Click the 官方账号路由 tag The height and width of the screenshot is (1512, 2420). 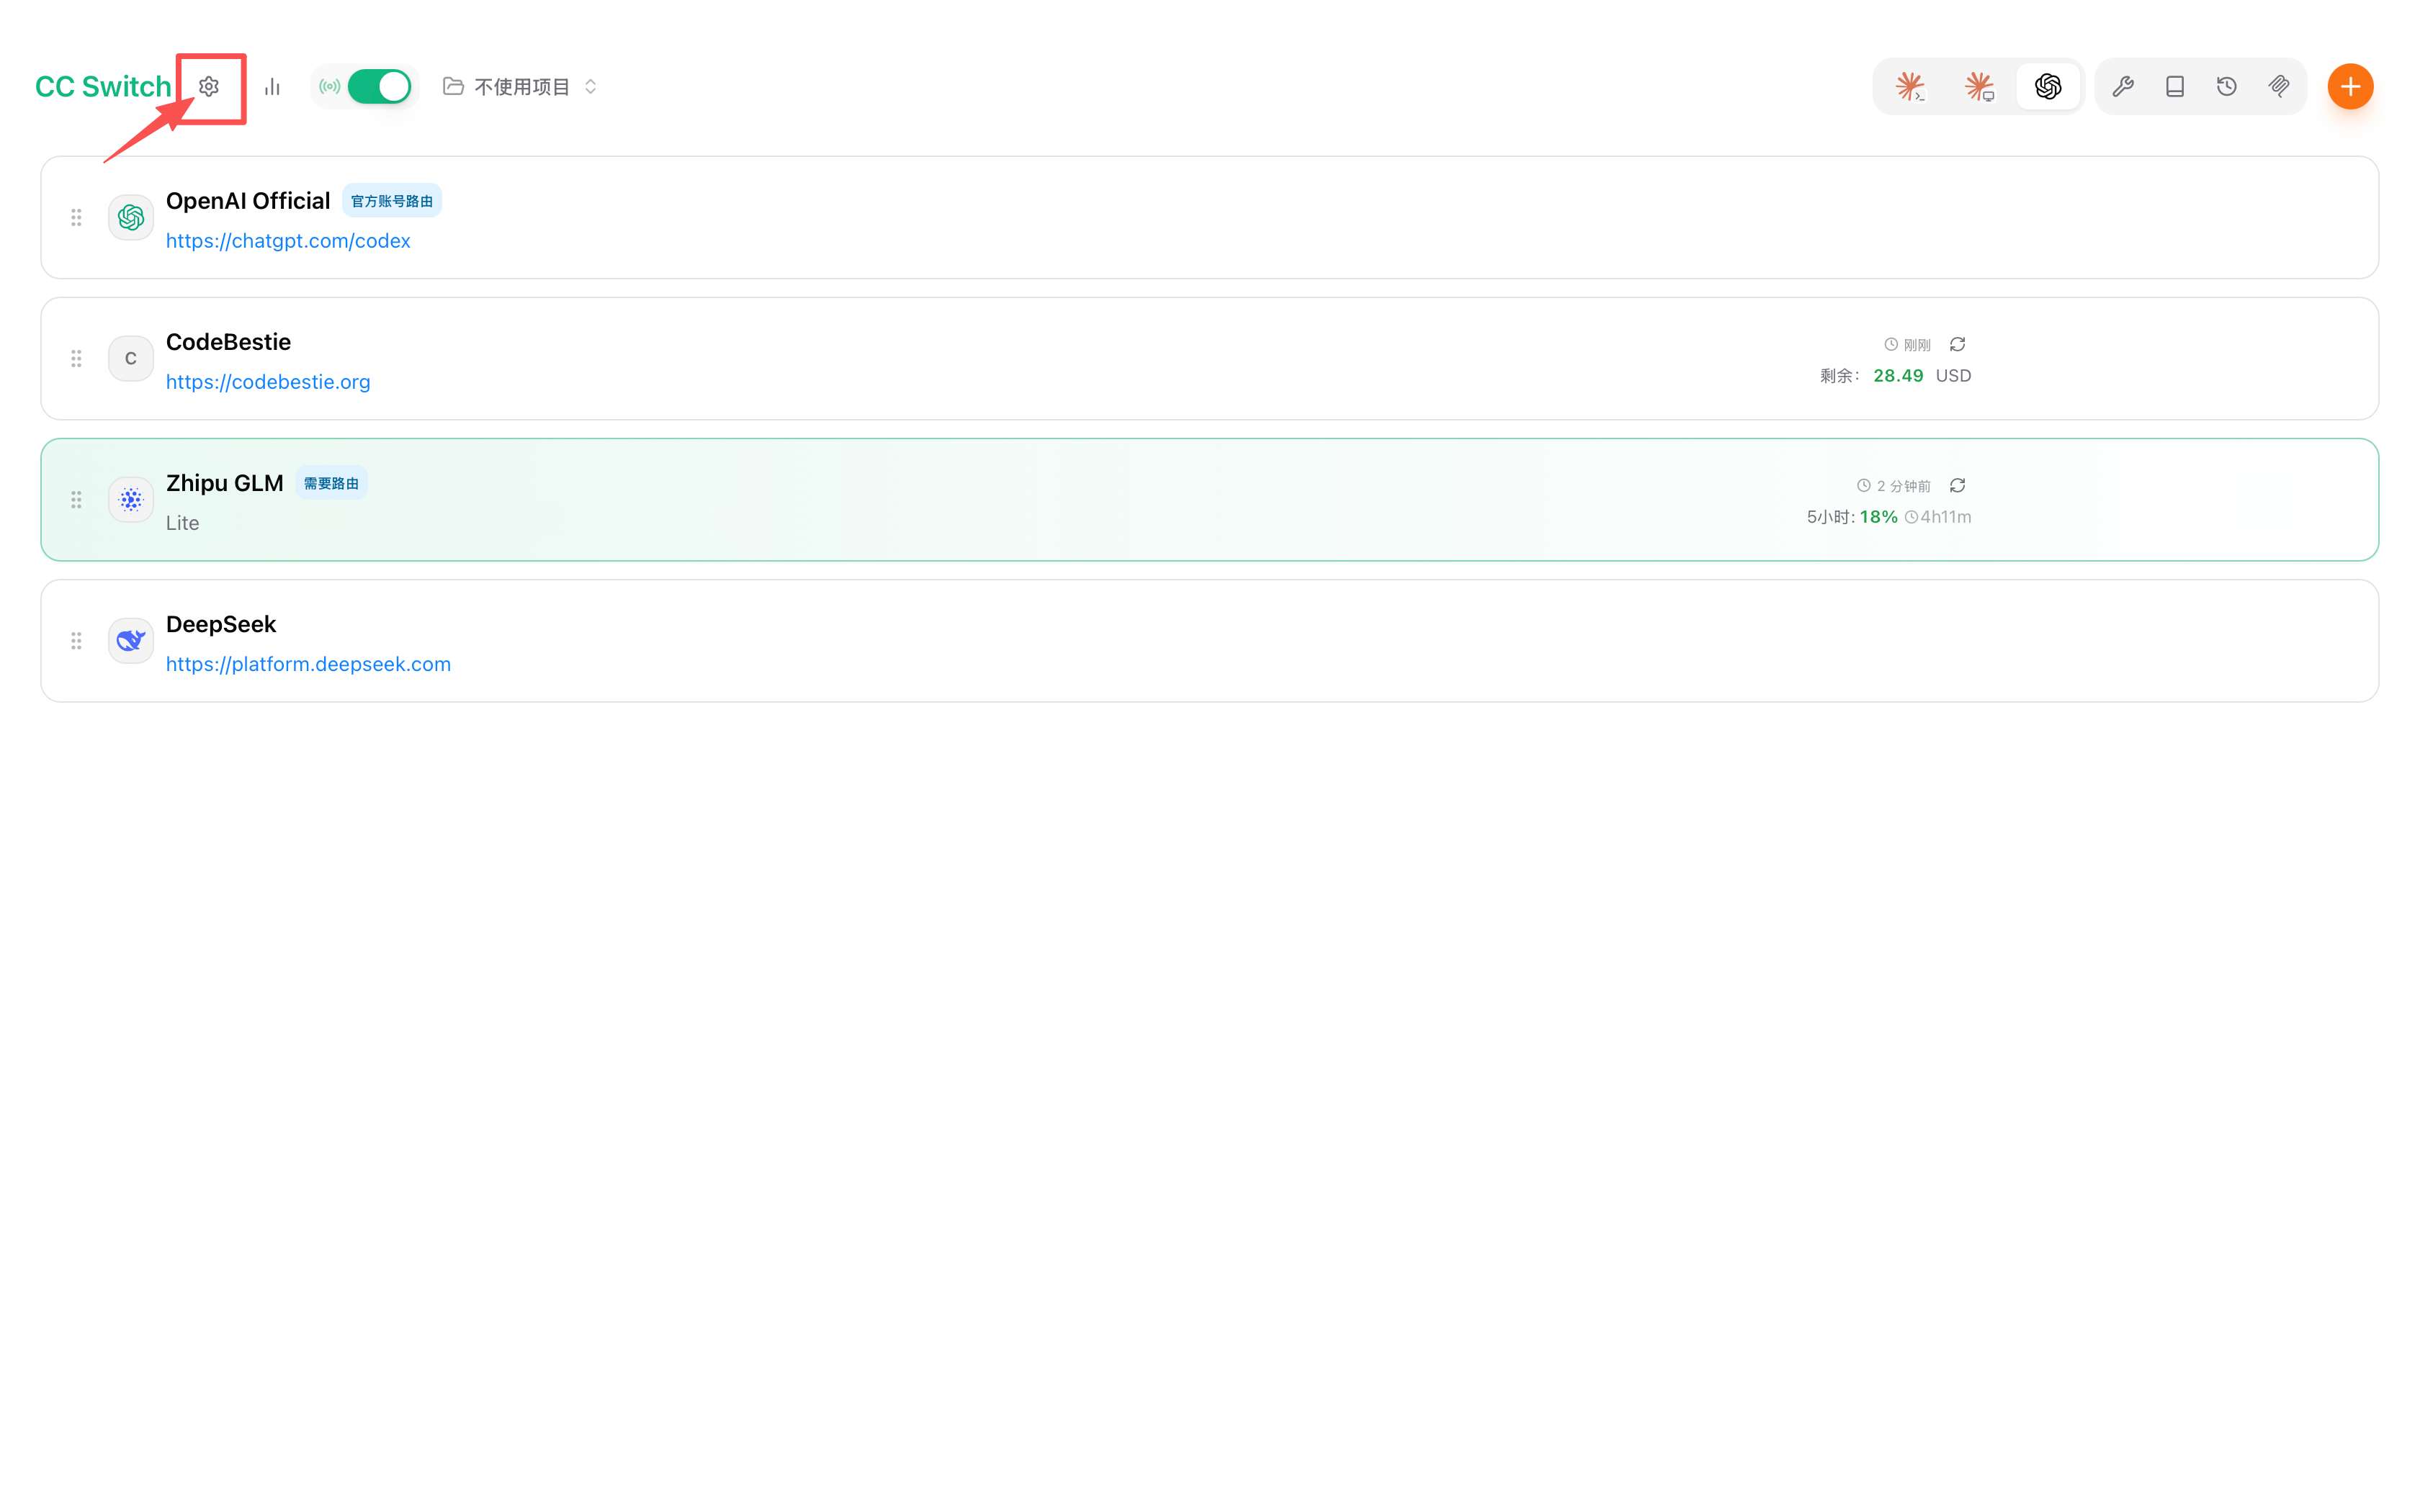click(392, 201)
